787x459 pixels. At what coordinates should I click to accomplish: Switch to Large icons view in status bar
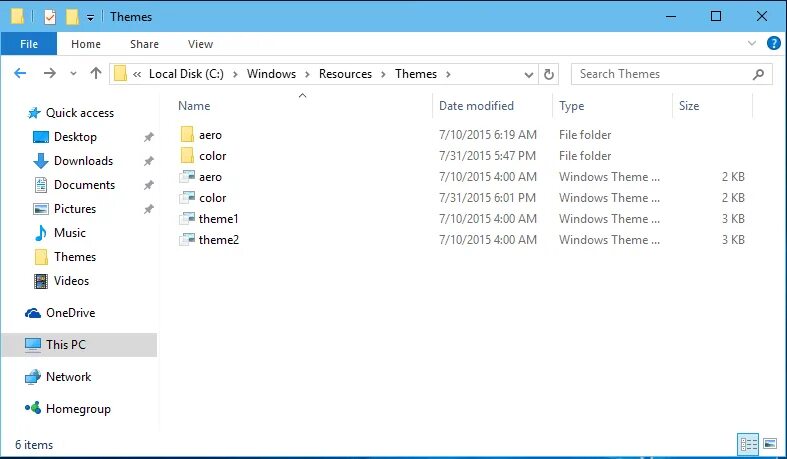pyautogui.click(x=769, y=444)
